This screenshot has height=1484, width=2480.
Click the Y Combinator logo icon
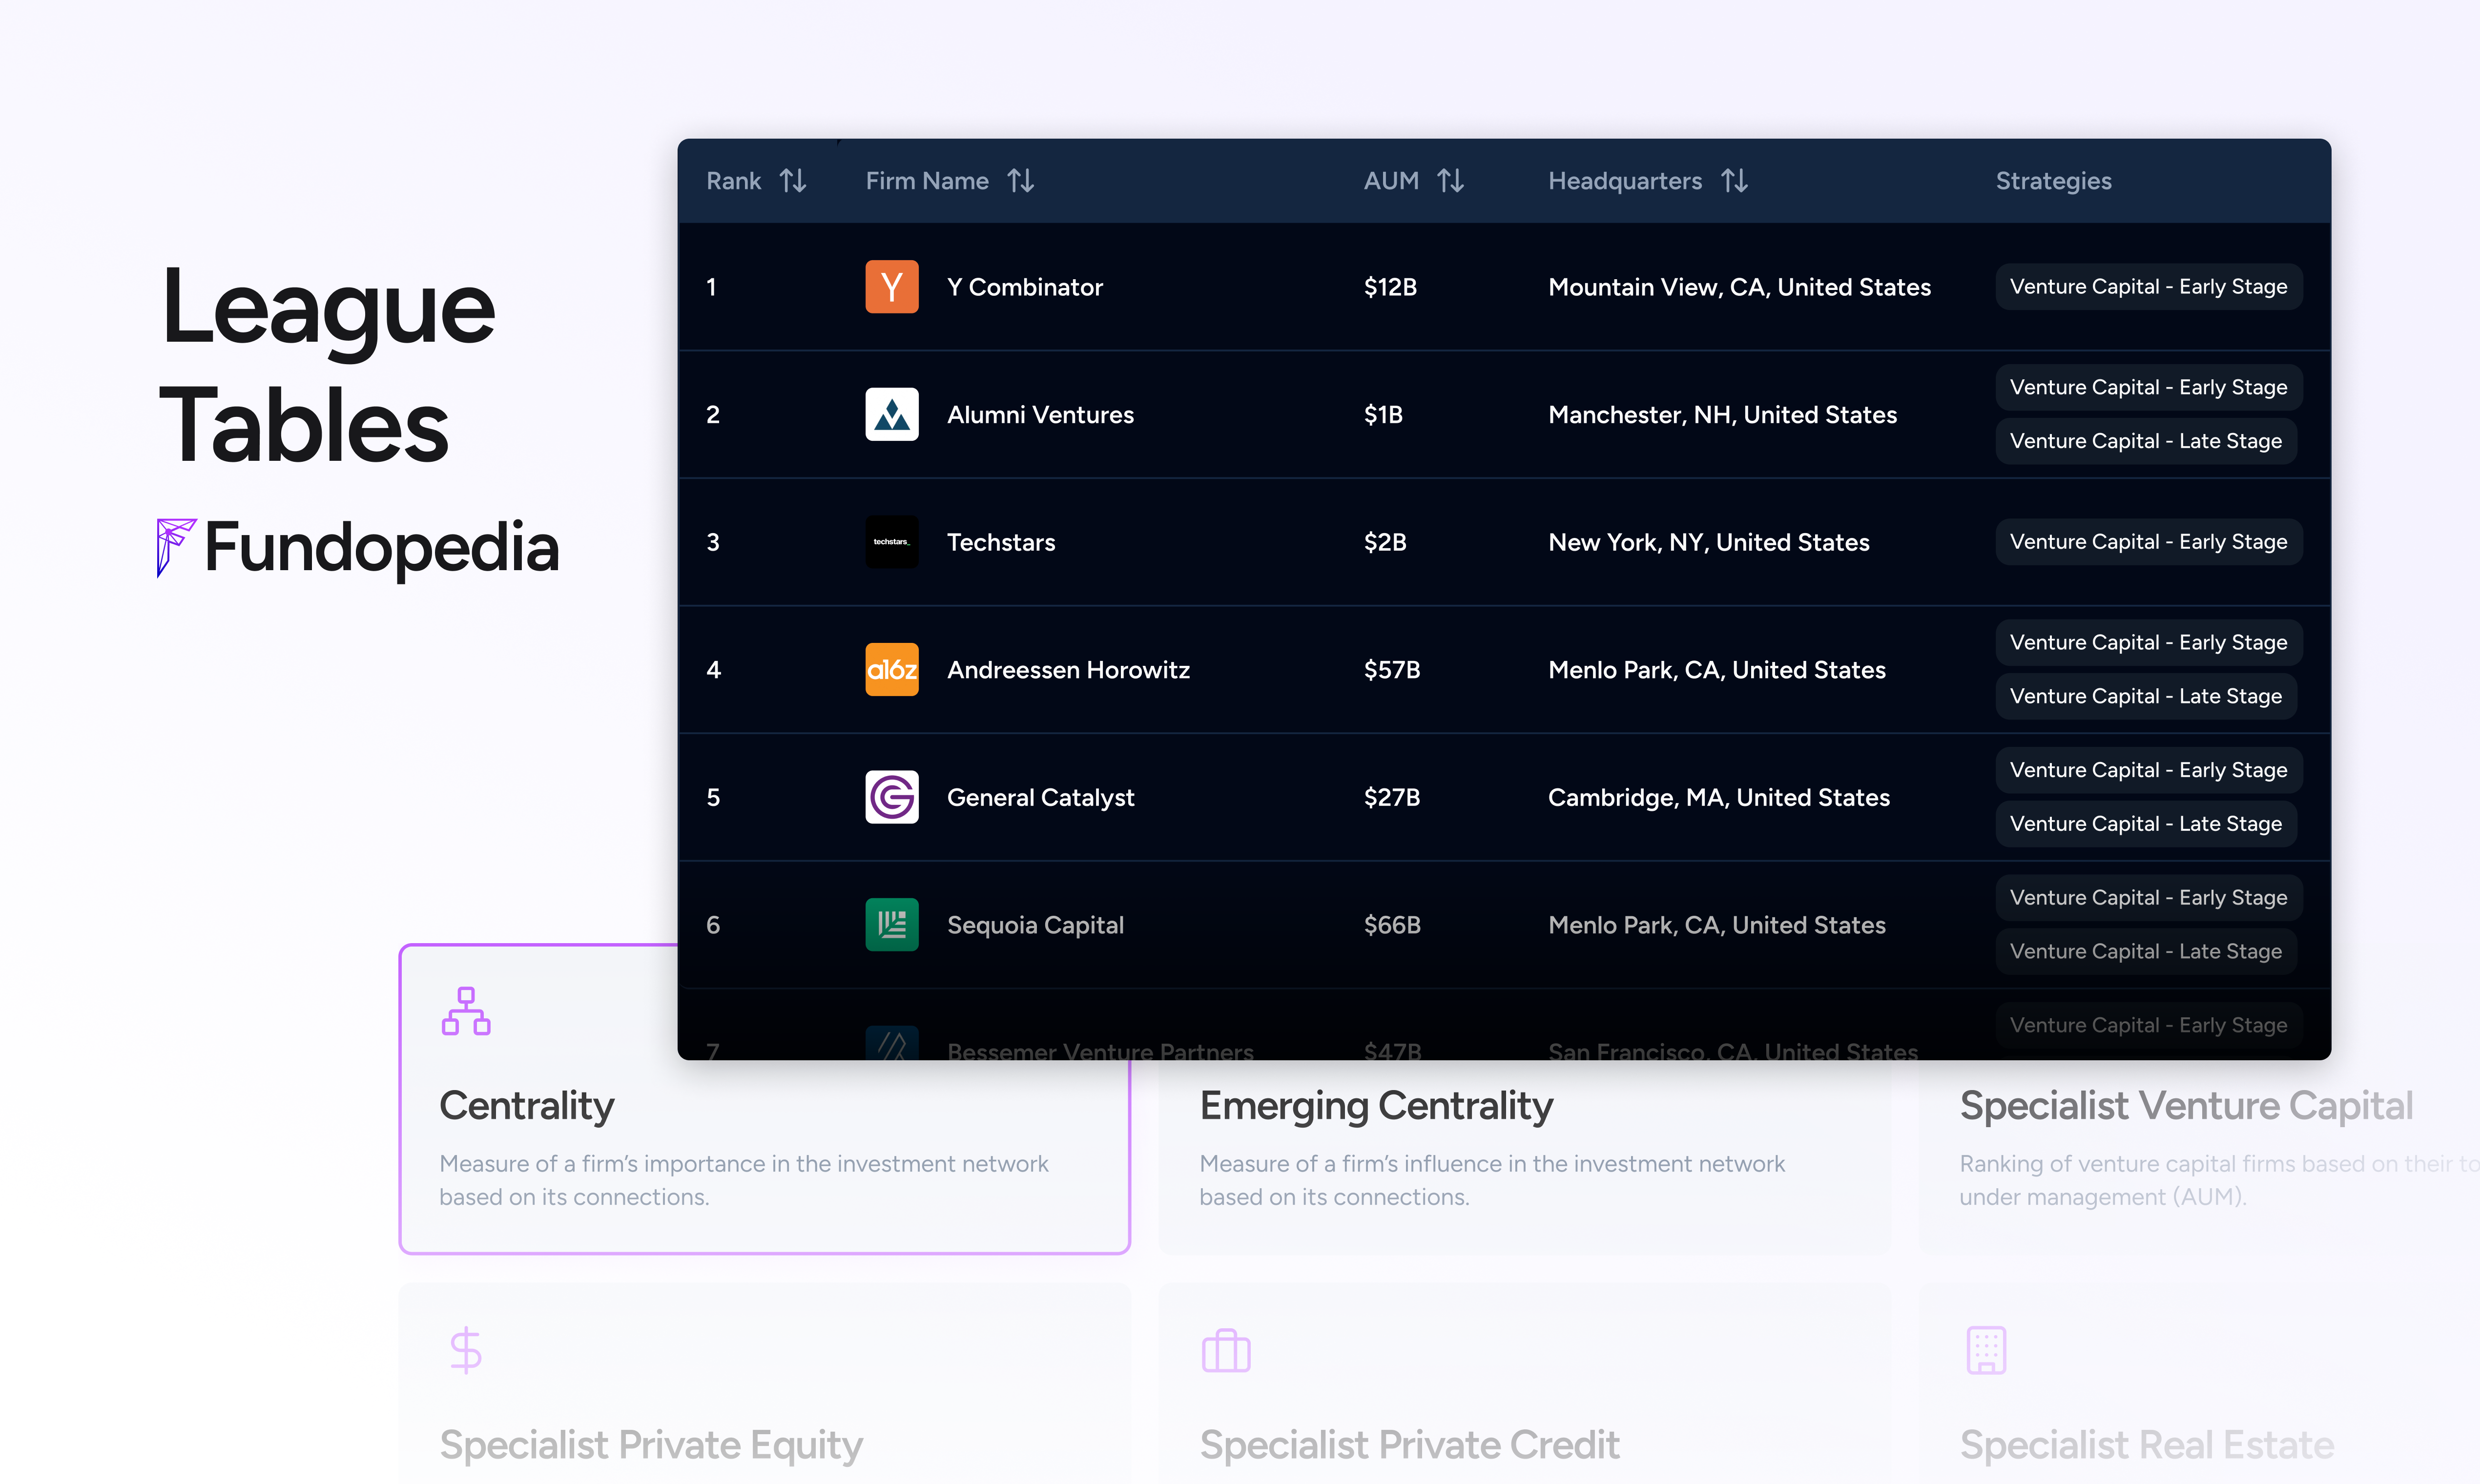coord(891,286)
